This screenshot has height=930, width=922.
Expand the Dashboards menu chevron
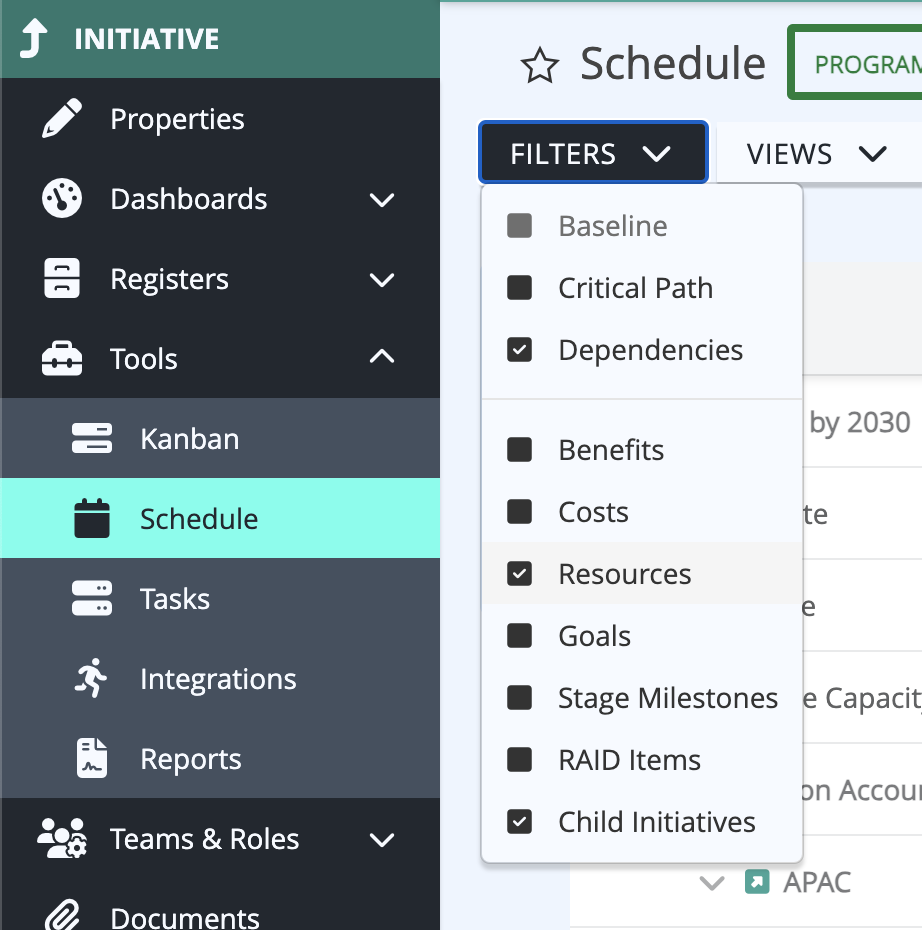(x=382, y=199)
